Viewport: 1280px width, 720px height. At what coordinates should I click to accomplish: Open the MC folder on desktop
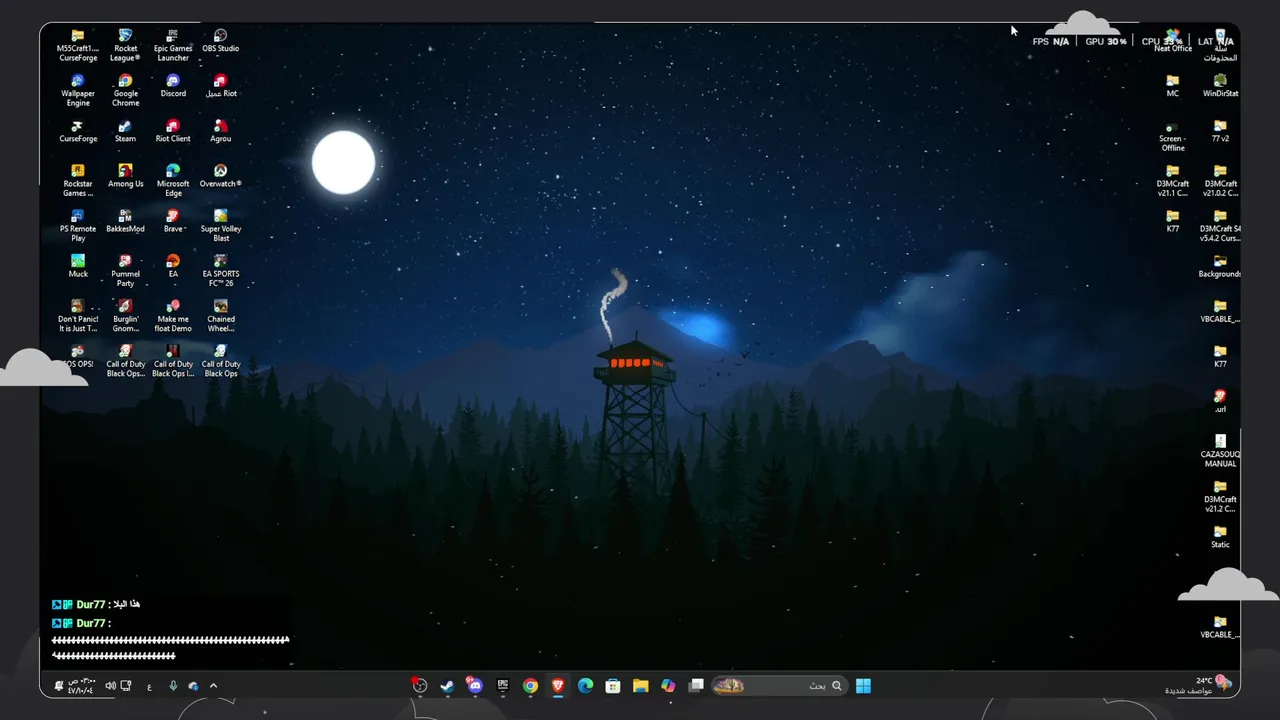click(x=1173, y=86)
